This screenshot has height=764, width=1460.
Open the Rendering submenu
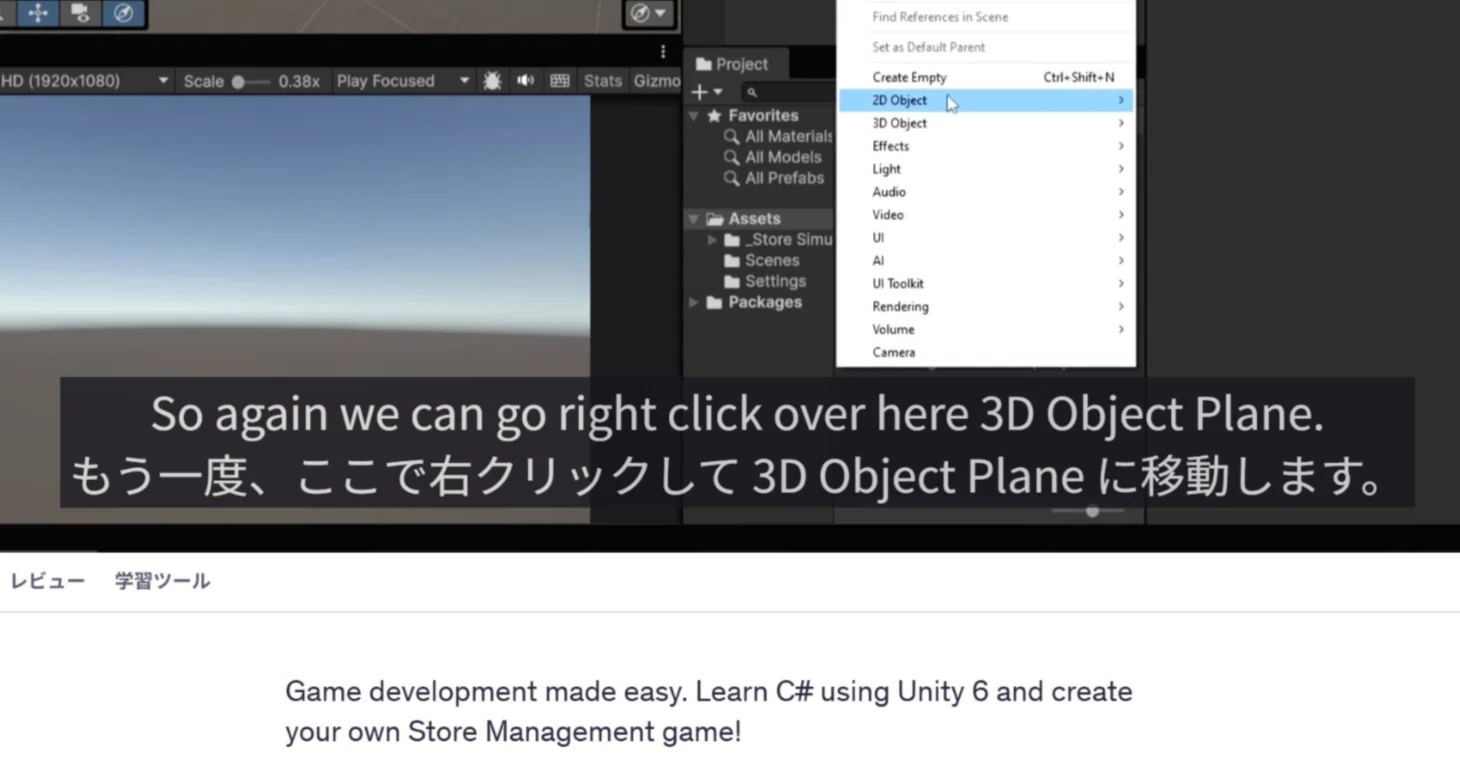click(x=986, y=307)
